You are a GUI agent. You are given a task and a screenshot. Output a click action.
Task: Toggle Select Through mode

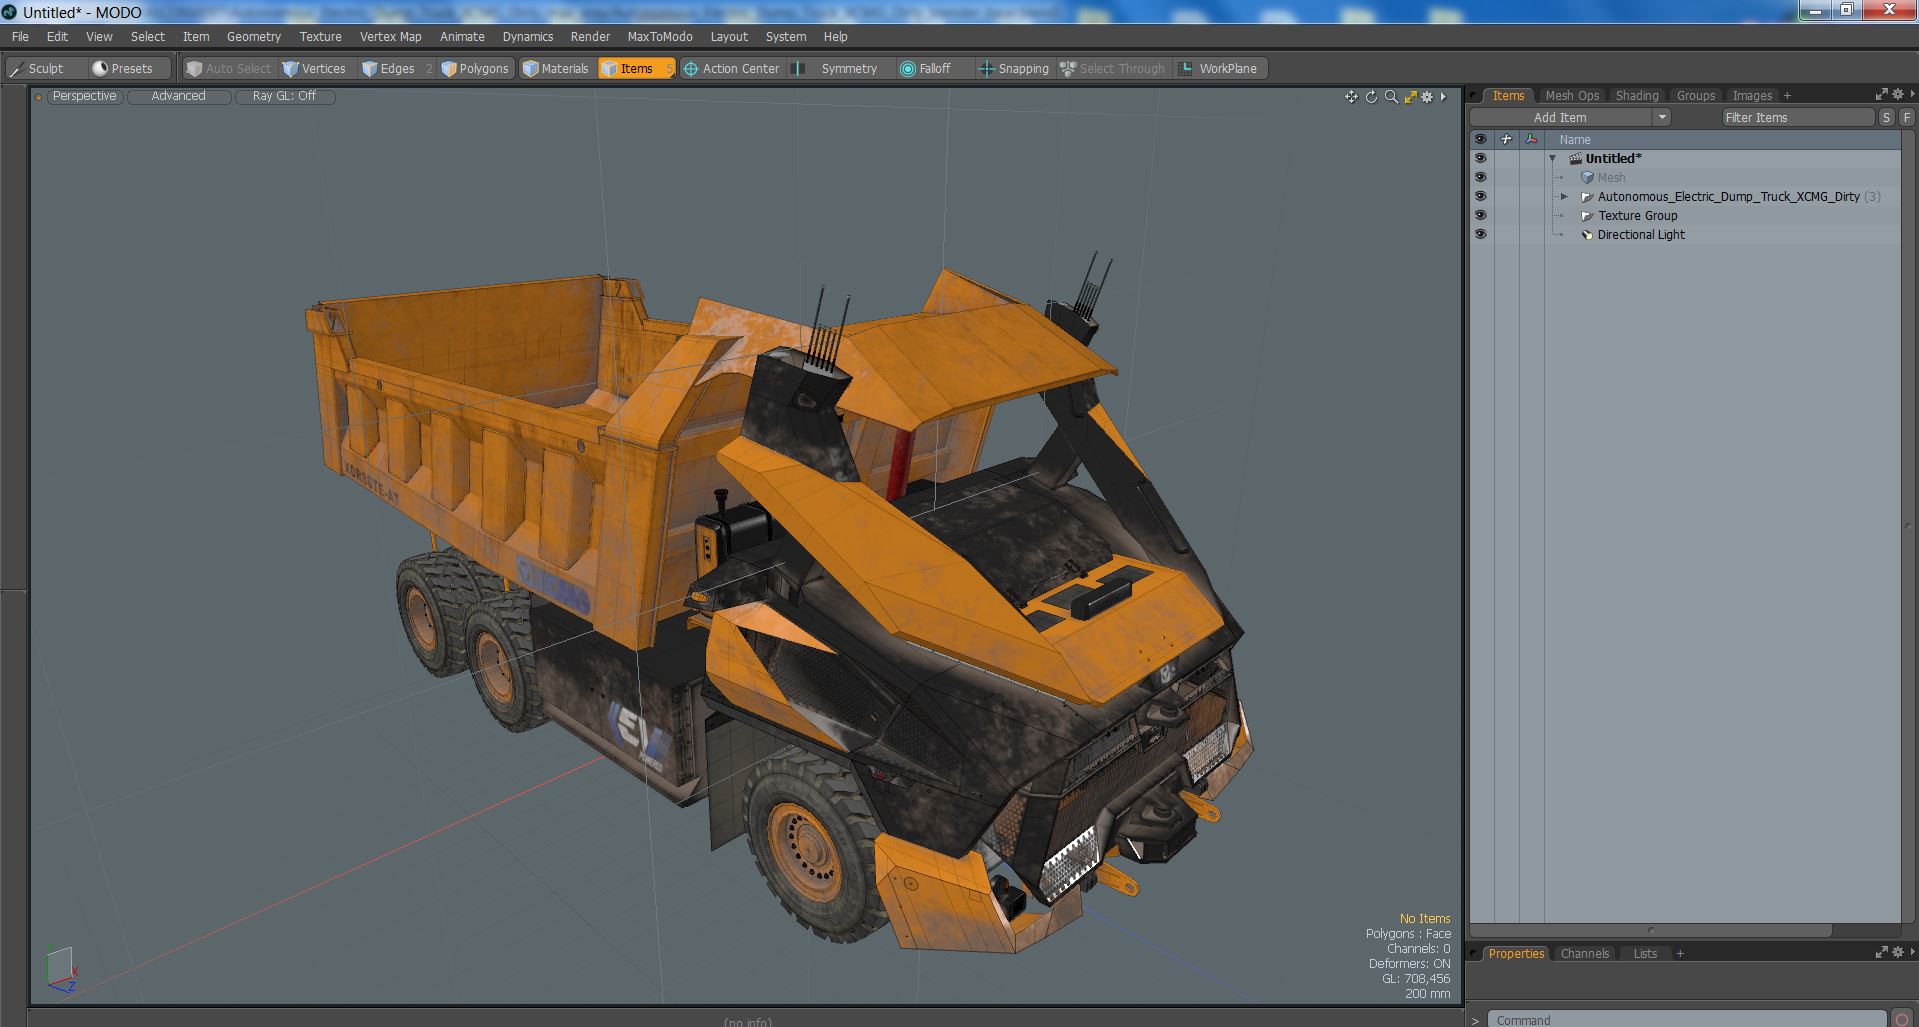pyautogui.click(x=1112, y=68)
